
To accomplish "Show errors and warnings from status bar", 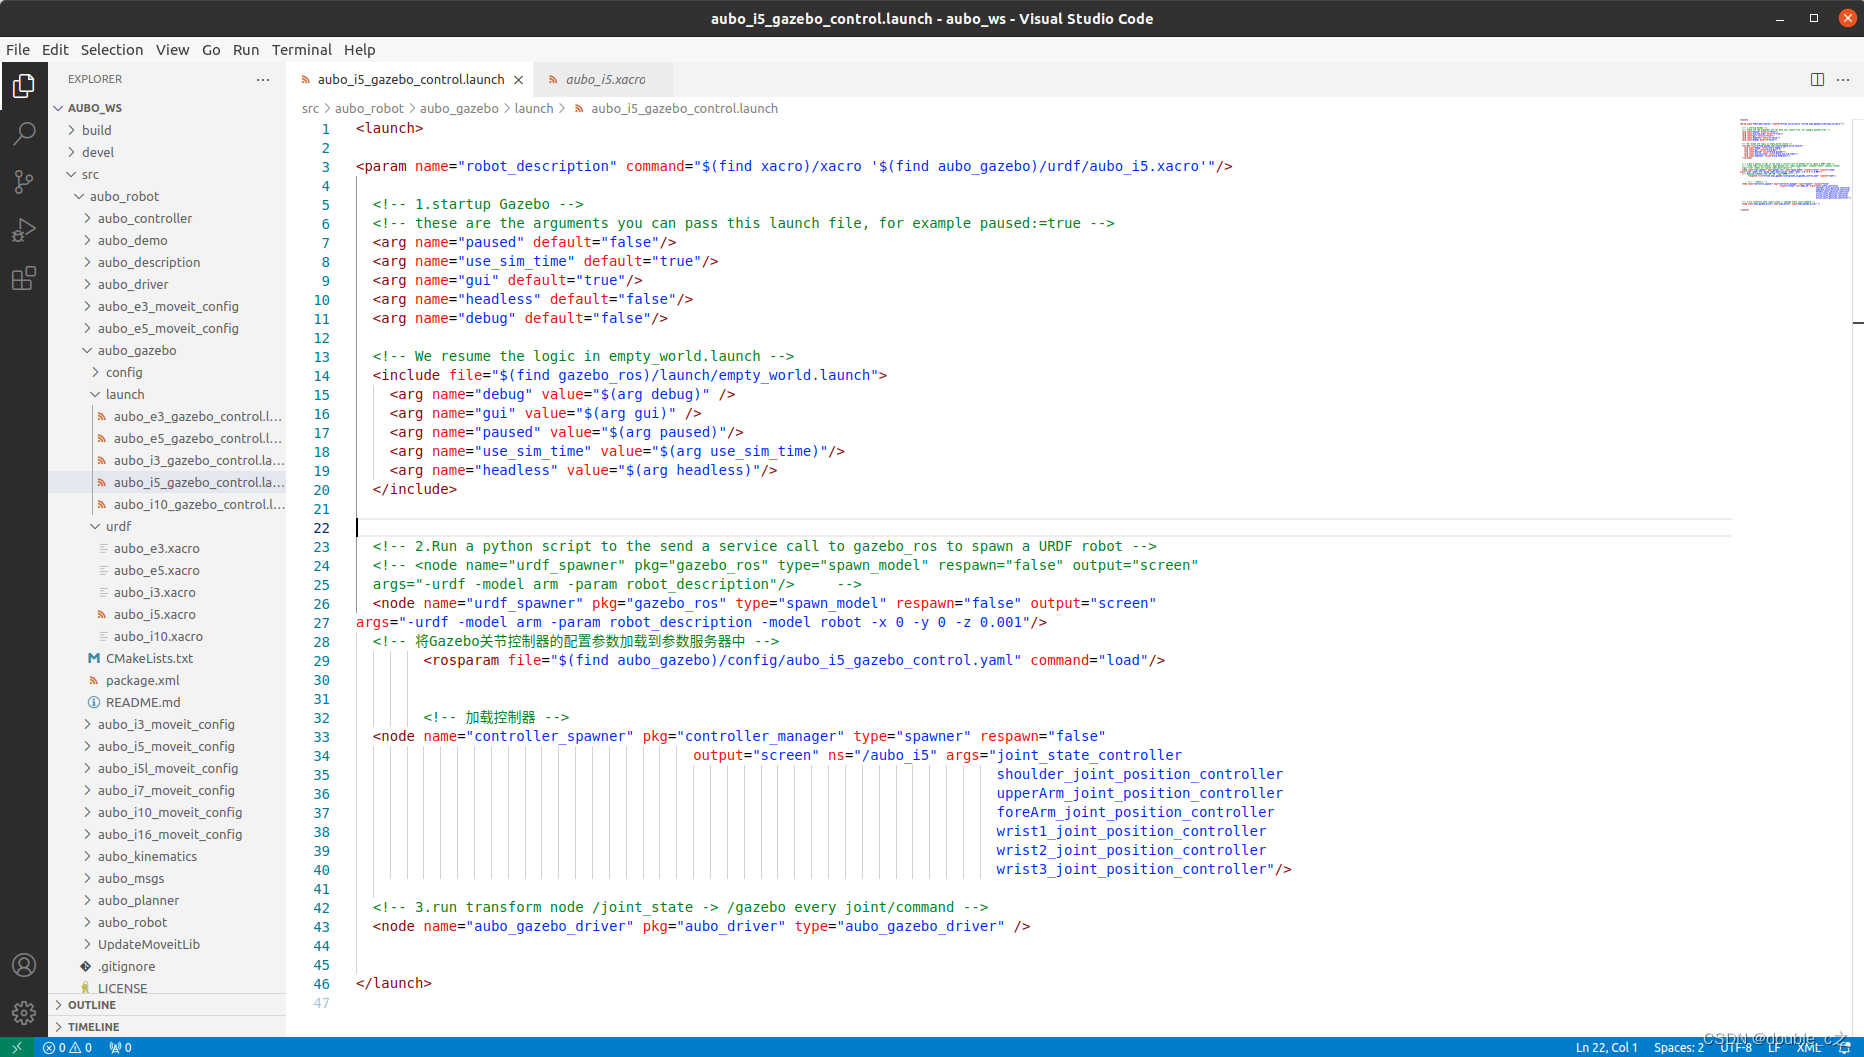I will [67, 1047].
